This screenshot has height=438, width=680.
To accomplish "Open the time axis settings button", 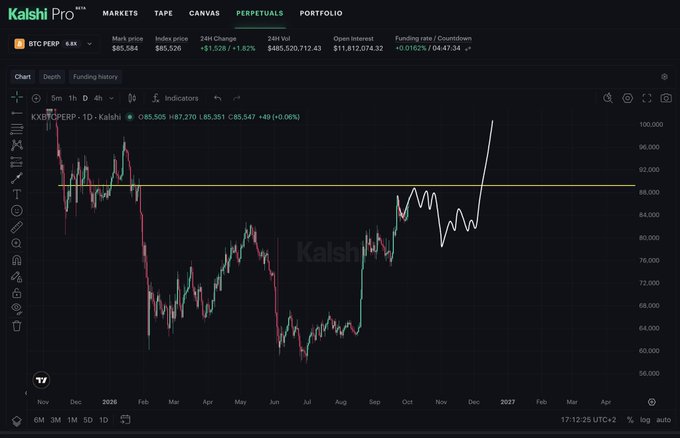I will point(652,402).
